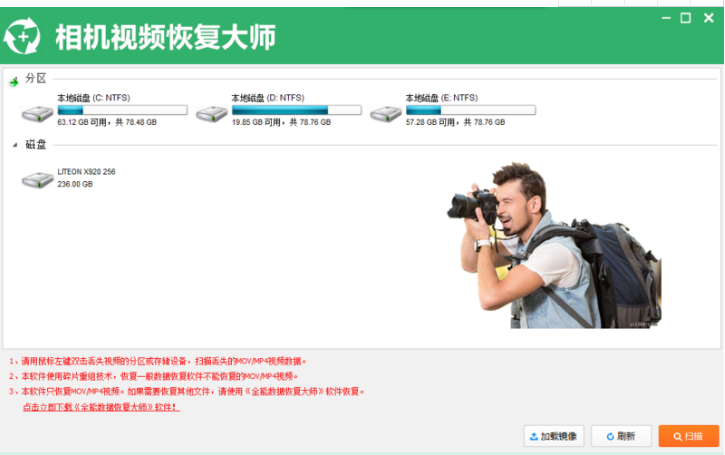Click the camera recovery app logo
This screenshot has width=725, height=455.
pos(22,37)
